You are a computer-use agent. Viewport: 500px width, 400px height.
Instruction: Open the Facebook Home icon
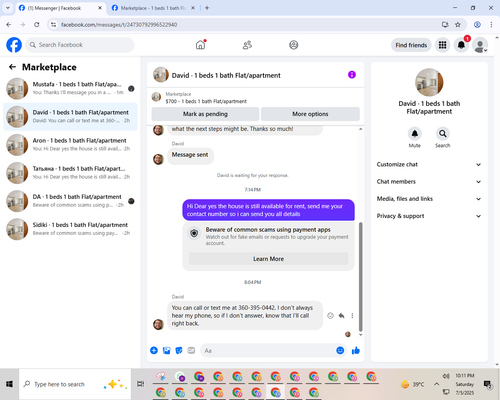(x=200, y=45)
